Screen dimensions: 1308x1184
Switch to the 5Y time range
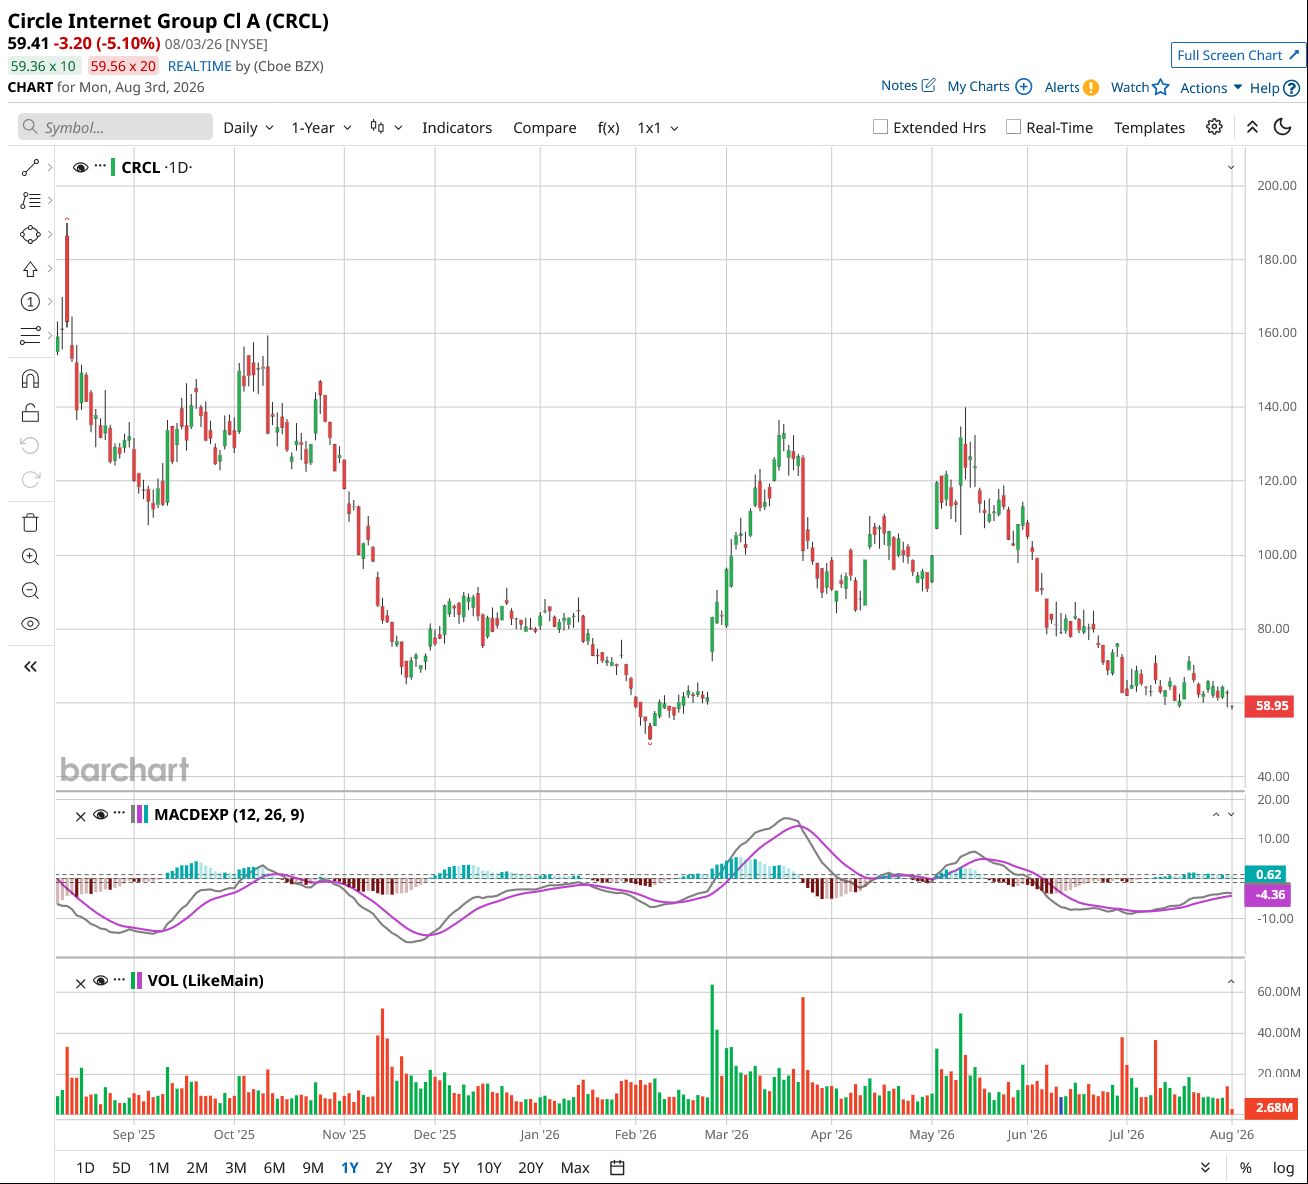click(x=451, y=1168)
